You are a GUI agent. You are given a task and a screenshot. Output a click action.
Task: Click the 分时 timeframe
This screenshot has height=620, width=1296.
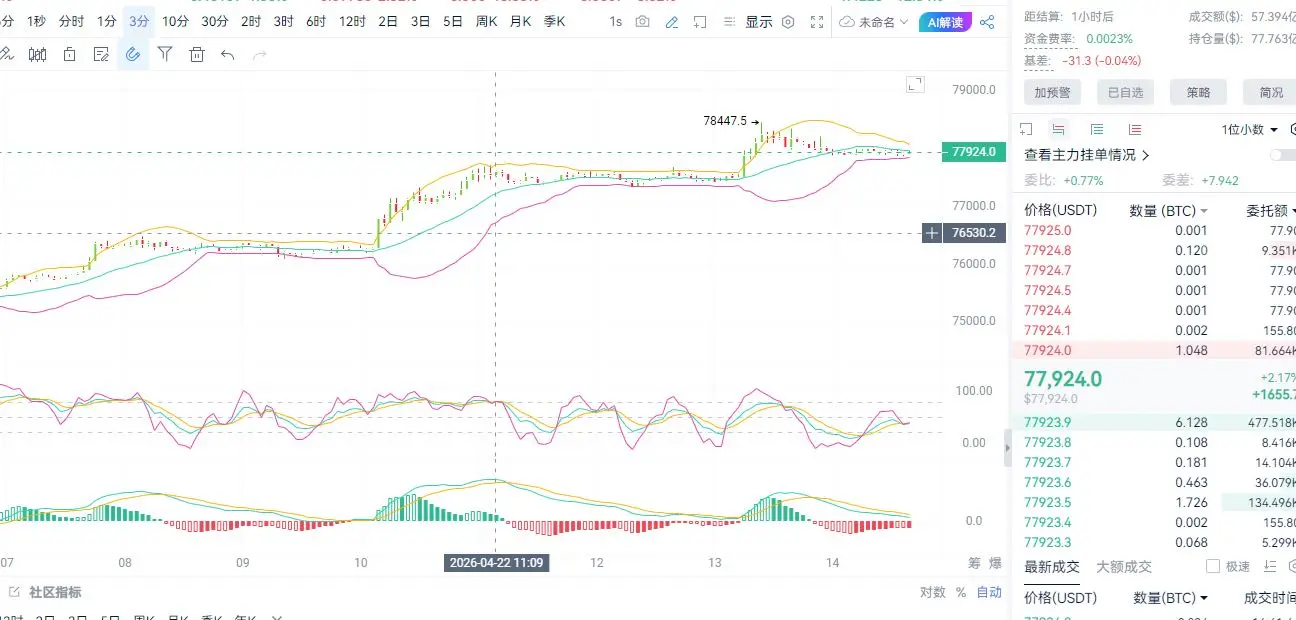coord(71,21)
